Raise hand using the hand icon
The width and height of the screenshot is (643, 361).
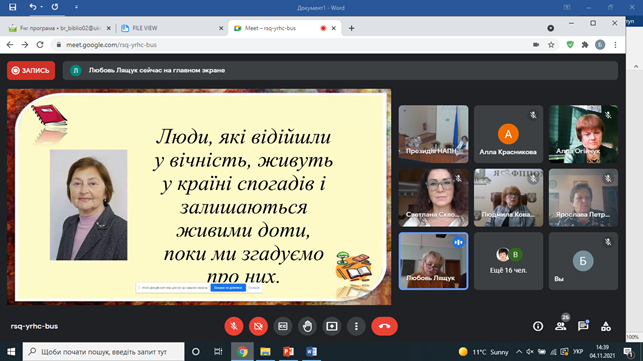[307, 326]
